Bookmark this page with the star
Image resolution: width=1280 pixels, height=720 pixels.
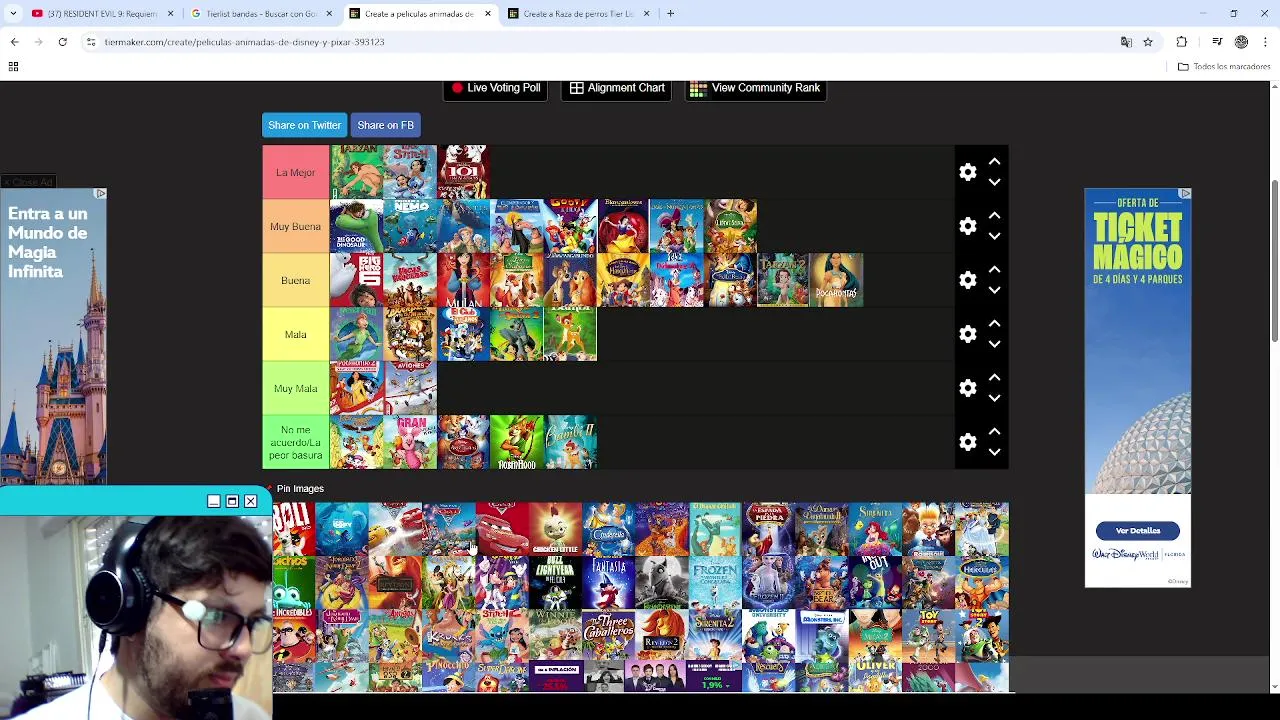[1148, 42]
